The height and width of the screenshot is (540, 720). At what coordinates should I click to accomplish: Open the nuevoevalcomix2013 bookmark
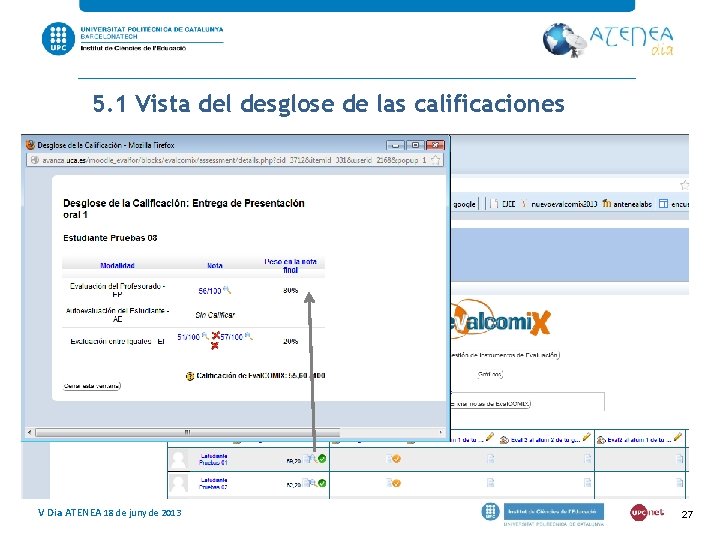tap(559, 204)
